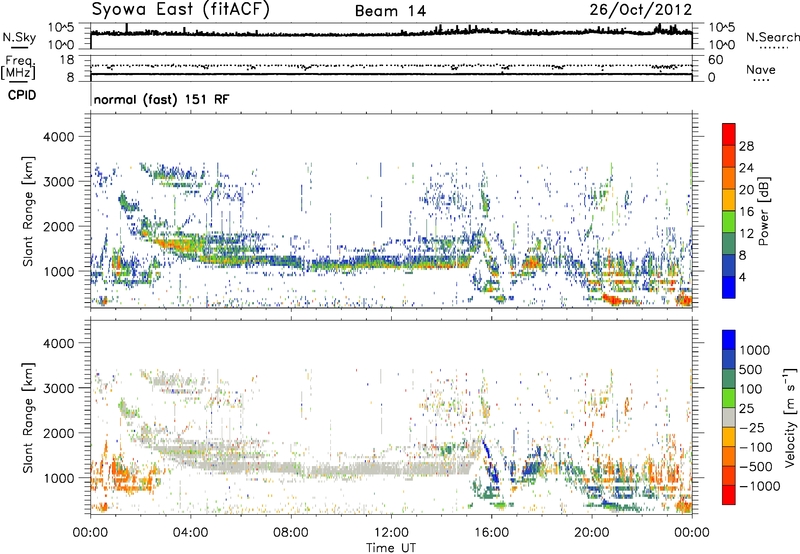Click the '4' tick on power colorbar
The height and width of the screenshot is (554, 800).
pyautogui.click(x=742, y=278)
